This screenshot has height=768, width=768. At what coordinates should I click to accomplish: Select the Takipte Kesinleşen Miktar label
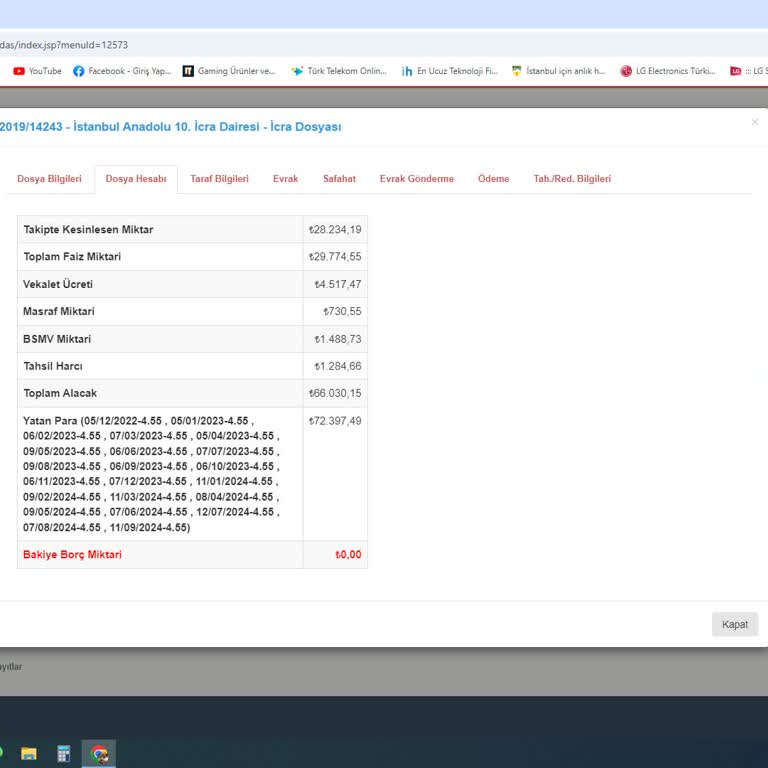point(89,230)
